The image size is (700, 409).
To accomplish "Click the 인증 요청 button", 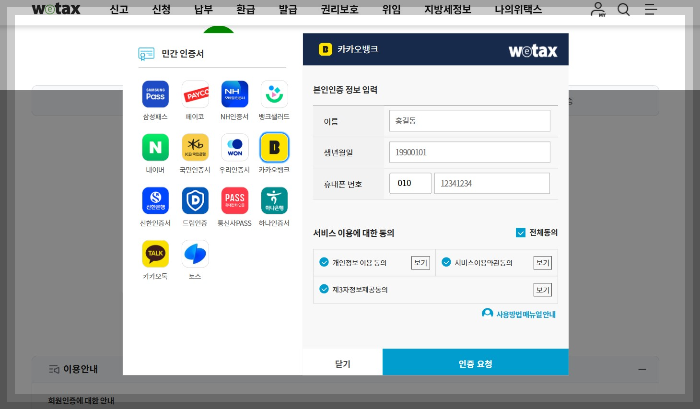I will click(x=475, y=362).
